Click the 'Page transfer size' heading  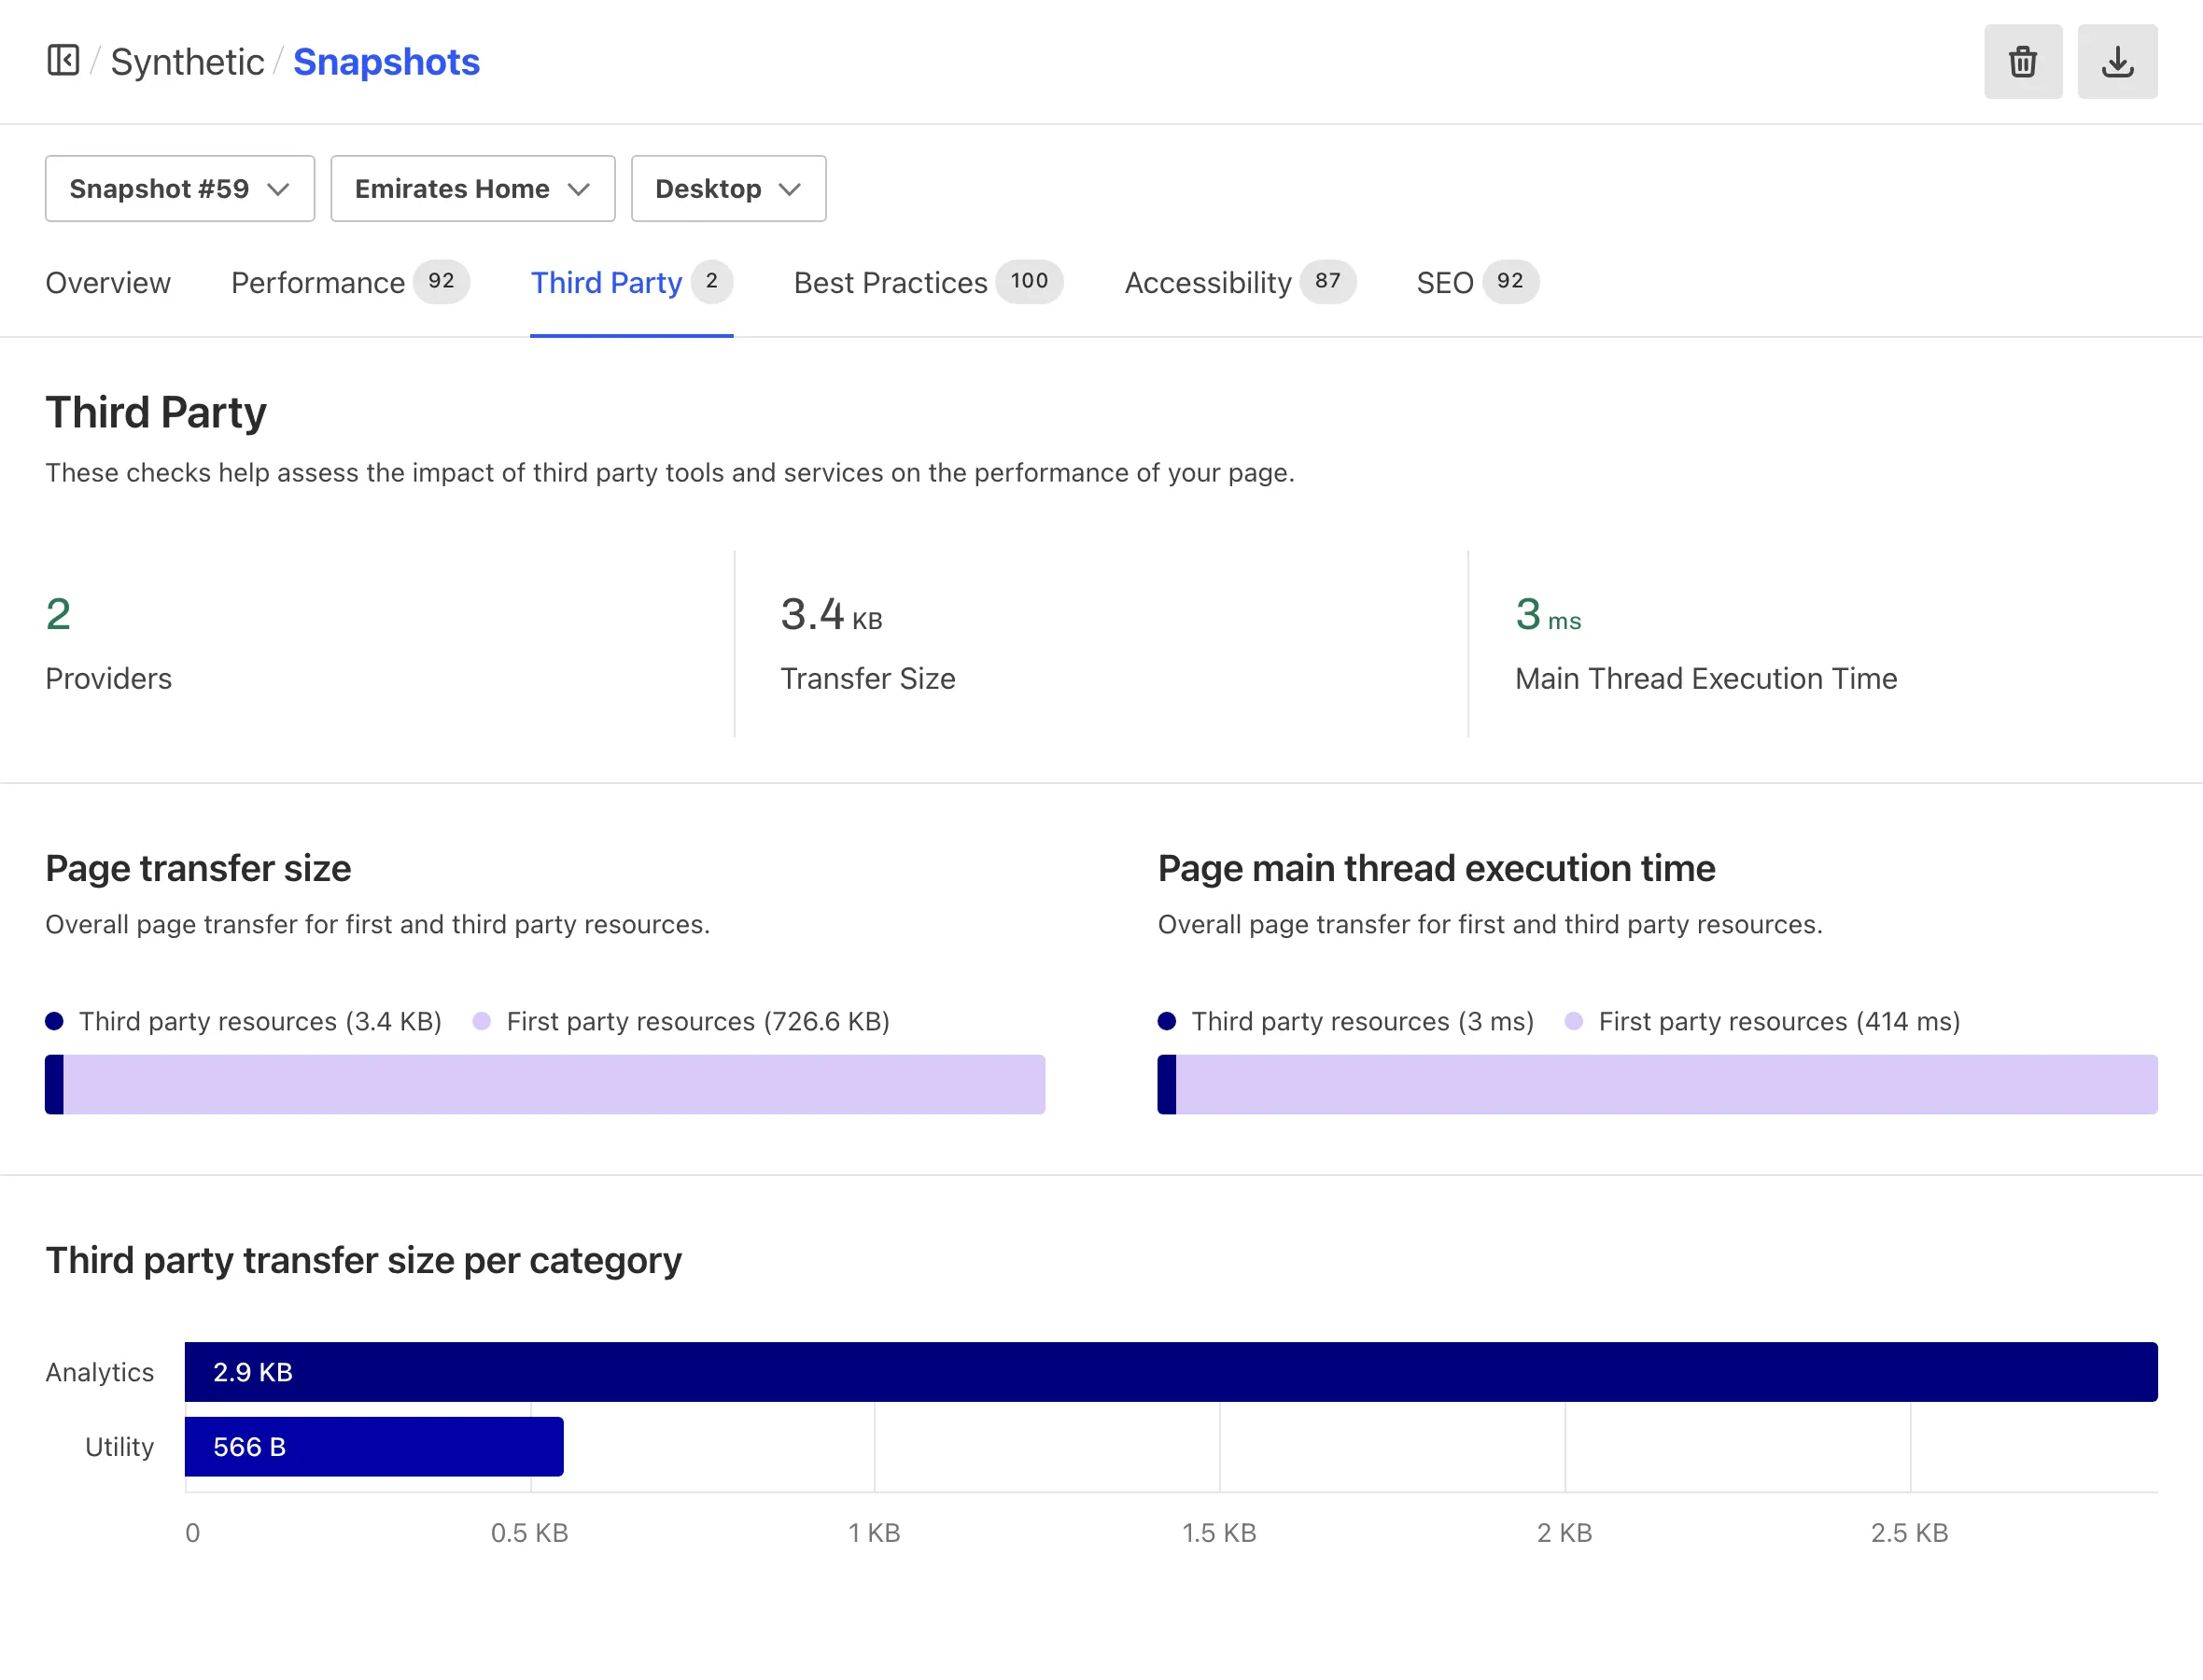[x=198, y=868]
